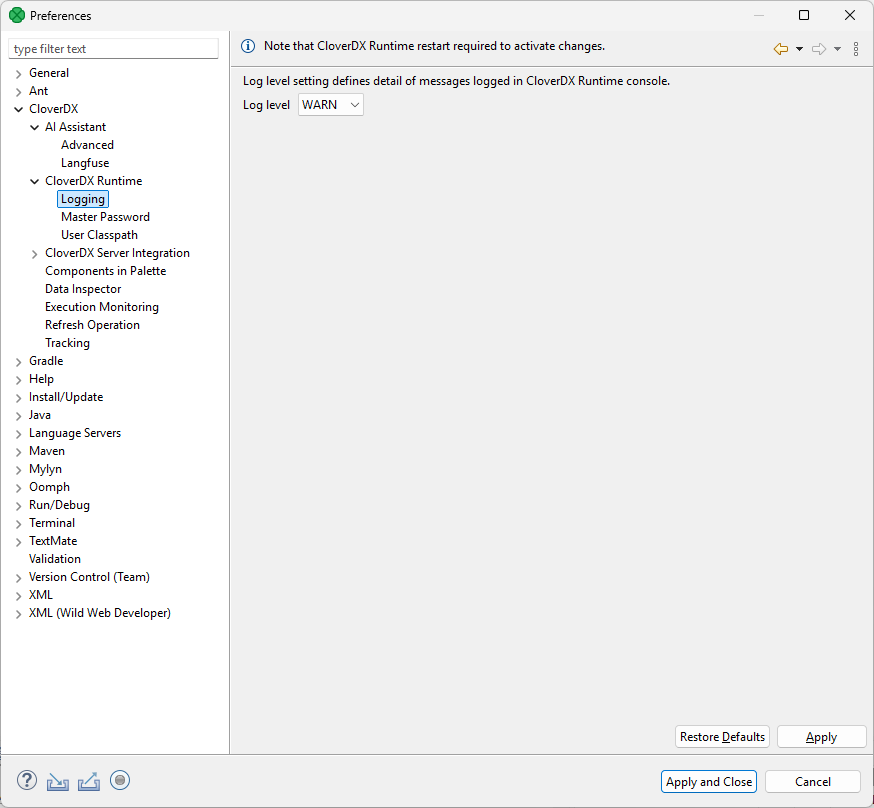The image size is (874, 808).
Task: Collapse the CloverDX tree node
Action: (x=18, y=109)
